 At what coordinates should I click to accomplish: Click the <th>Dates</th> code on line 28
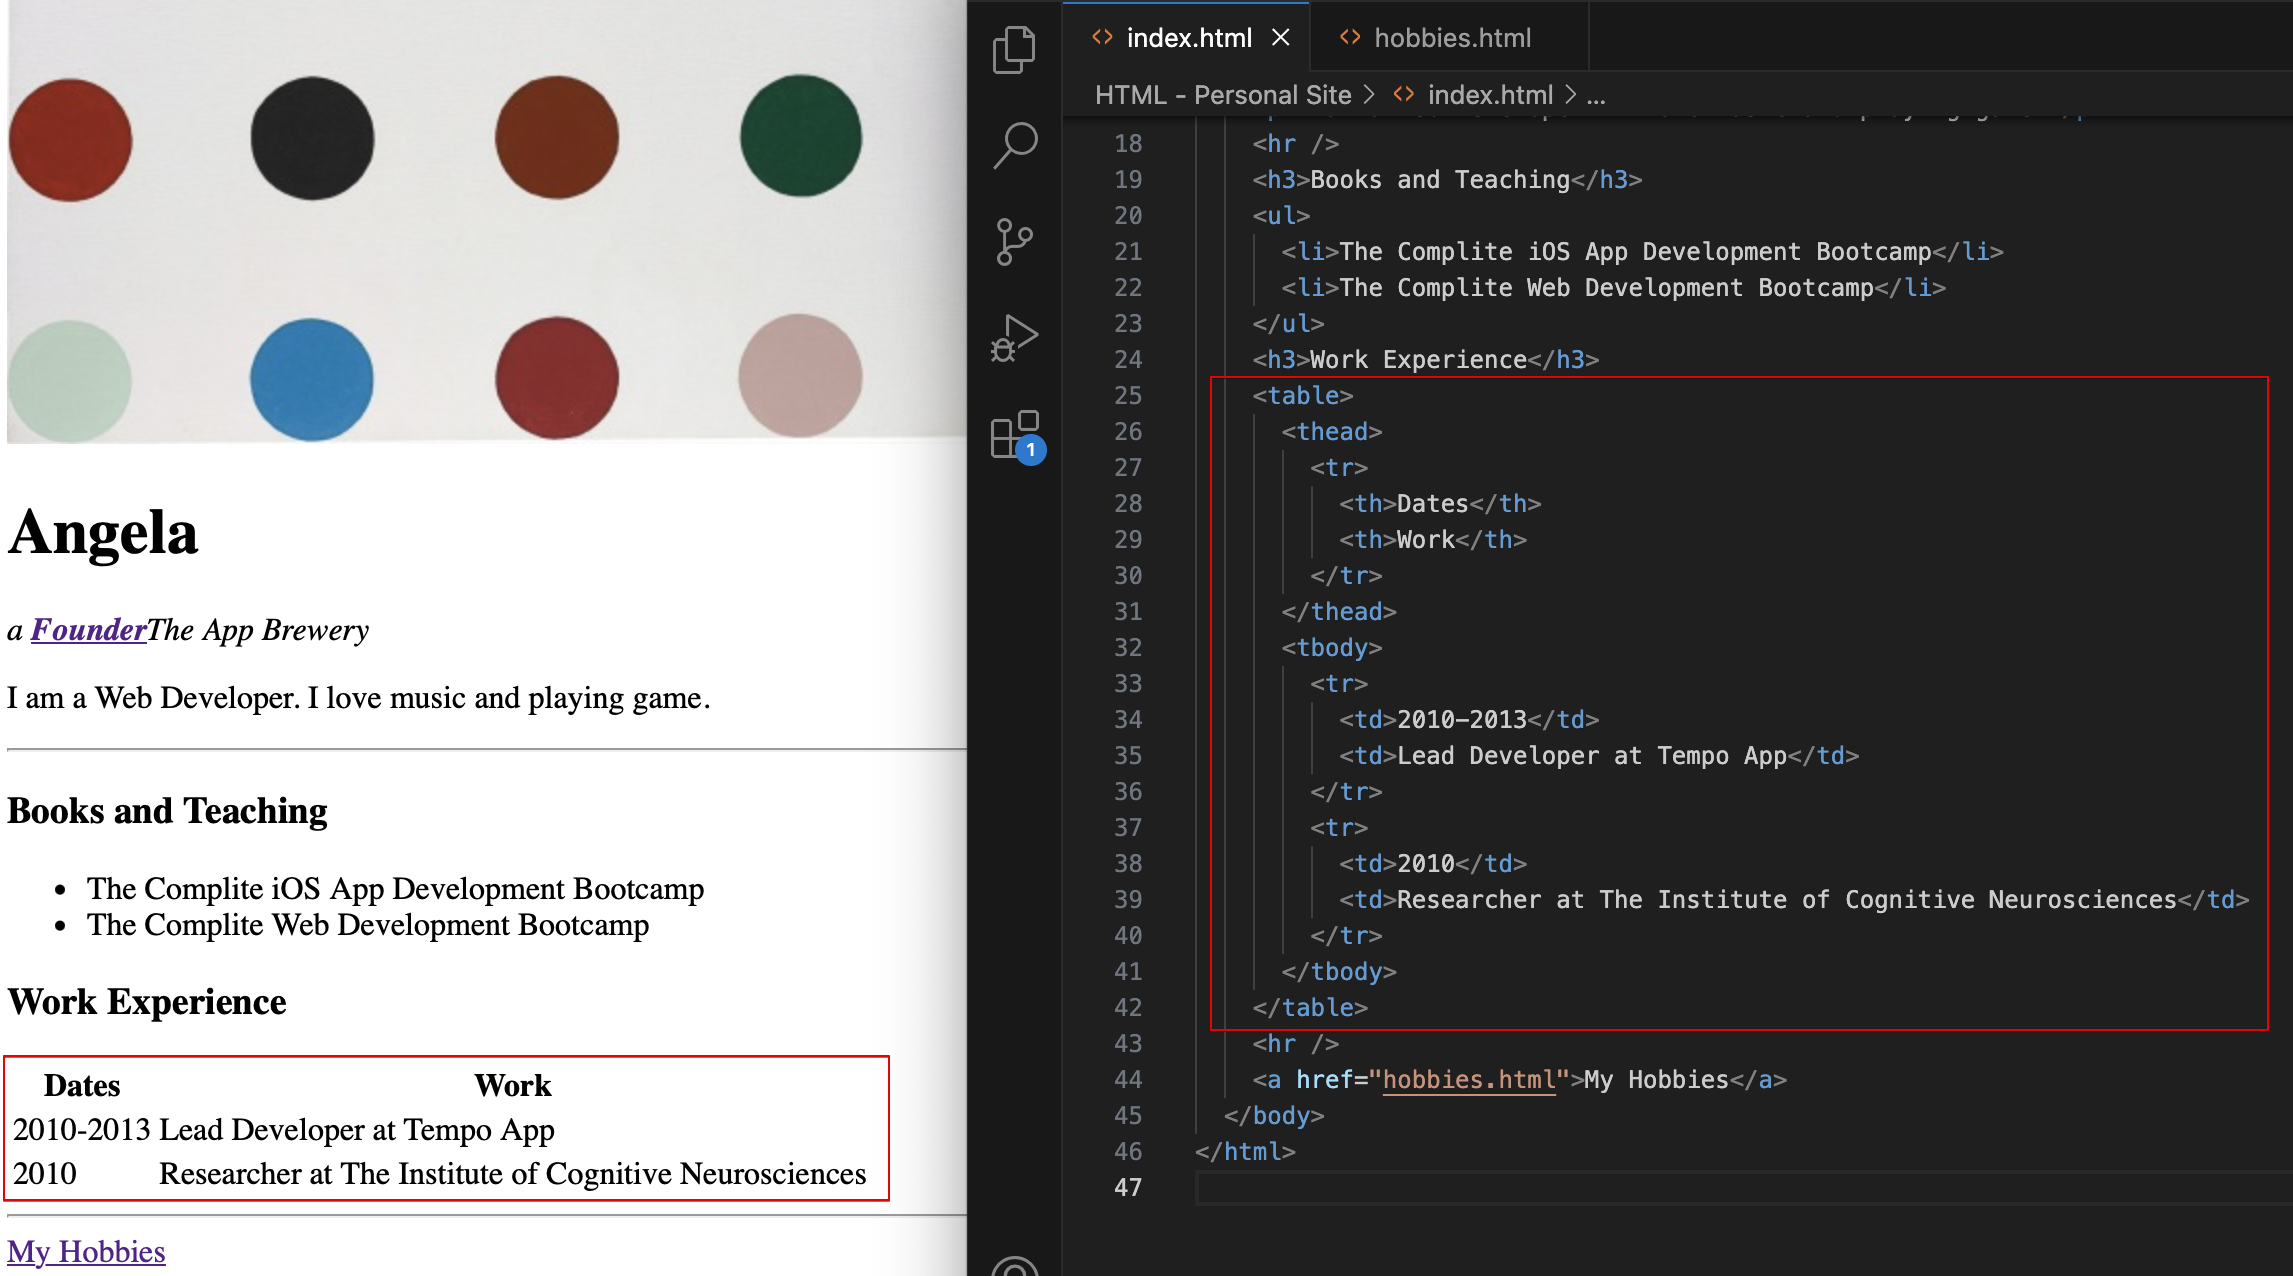[x=1440, y=504]
